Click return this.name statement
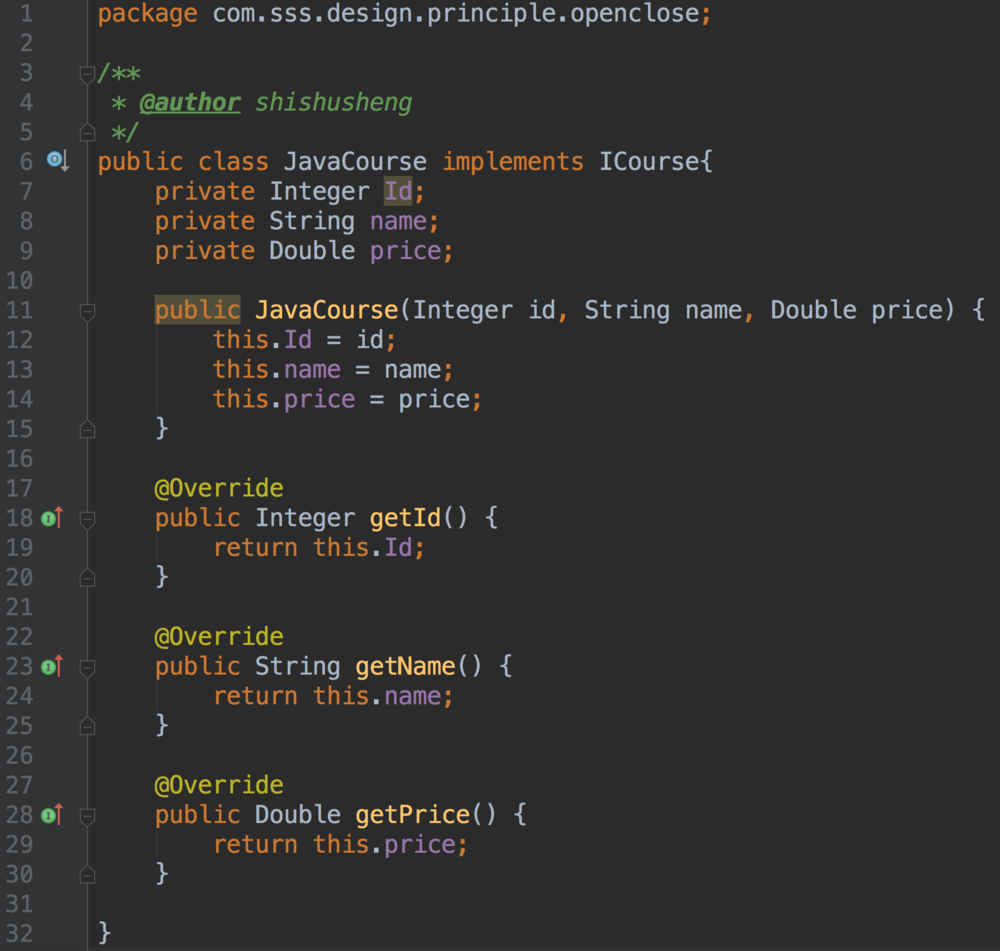Image resolution: width=1000 pixels, height=951 pixels. pyautogui.click(x=333, y=696)
